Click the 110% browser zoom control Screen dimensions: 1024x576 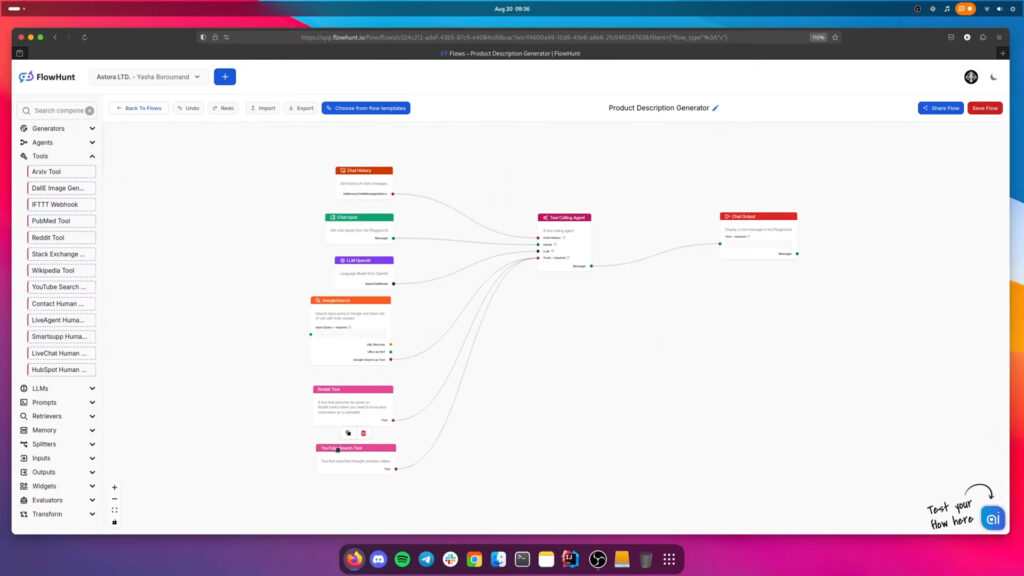coord(816,36)
